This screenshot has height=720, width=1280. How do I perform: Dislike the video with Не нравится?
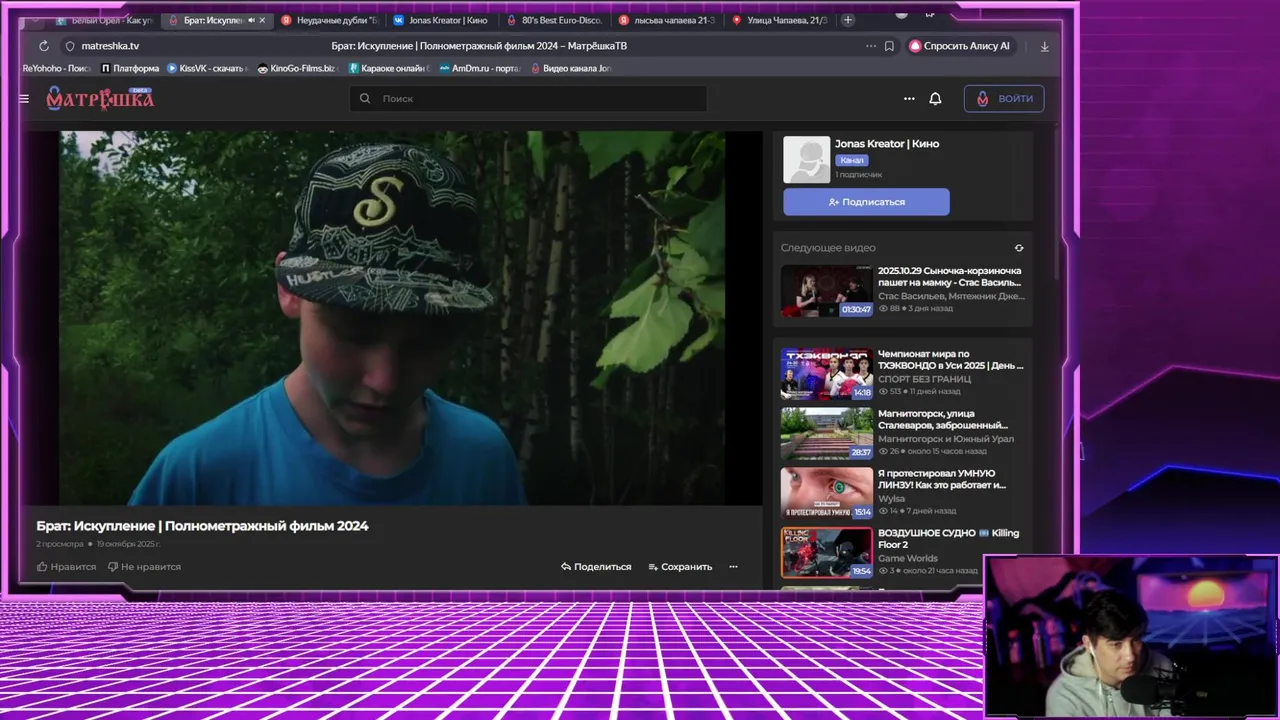click(144, 567)
